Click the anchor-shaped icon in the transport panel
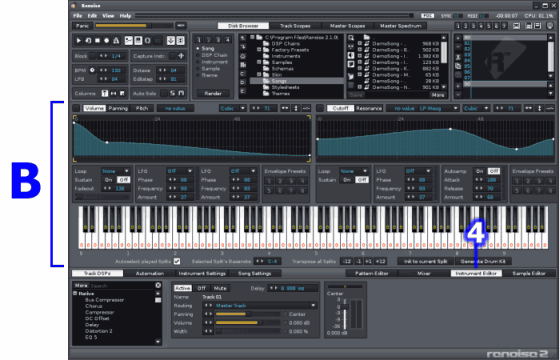Screen dimensions: 560x360 [x=171, y=40]
